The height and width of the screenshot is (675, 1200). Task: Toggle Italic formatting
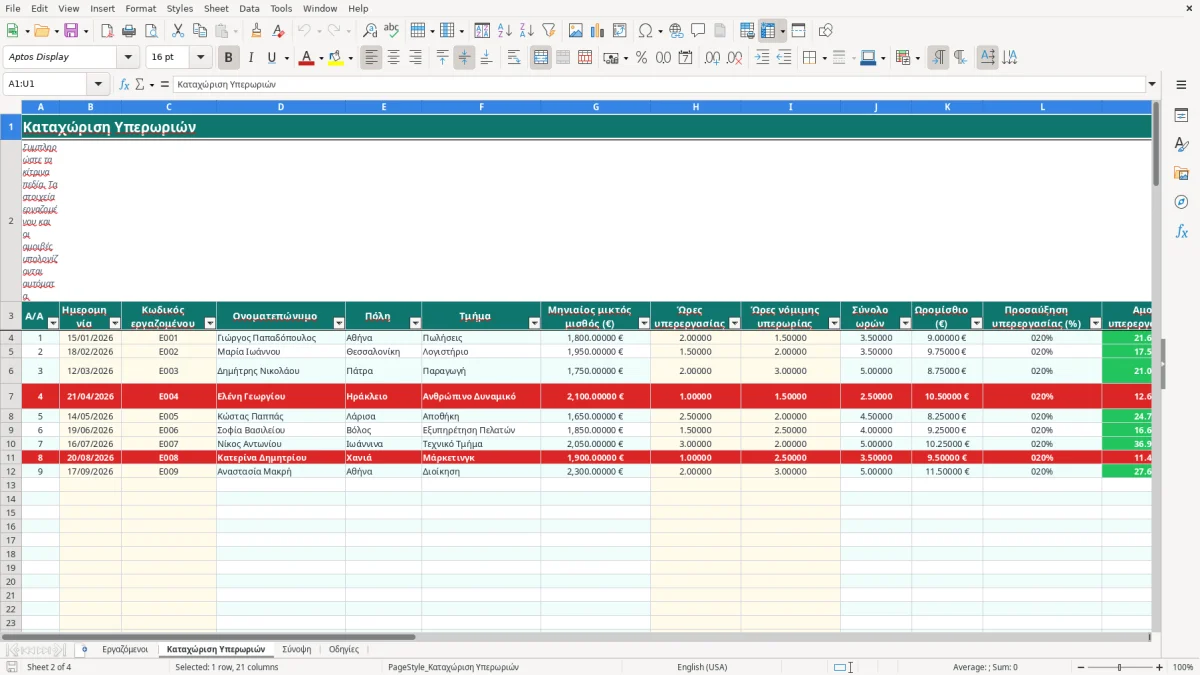(x=250, y=58)
